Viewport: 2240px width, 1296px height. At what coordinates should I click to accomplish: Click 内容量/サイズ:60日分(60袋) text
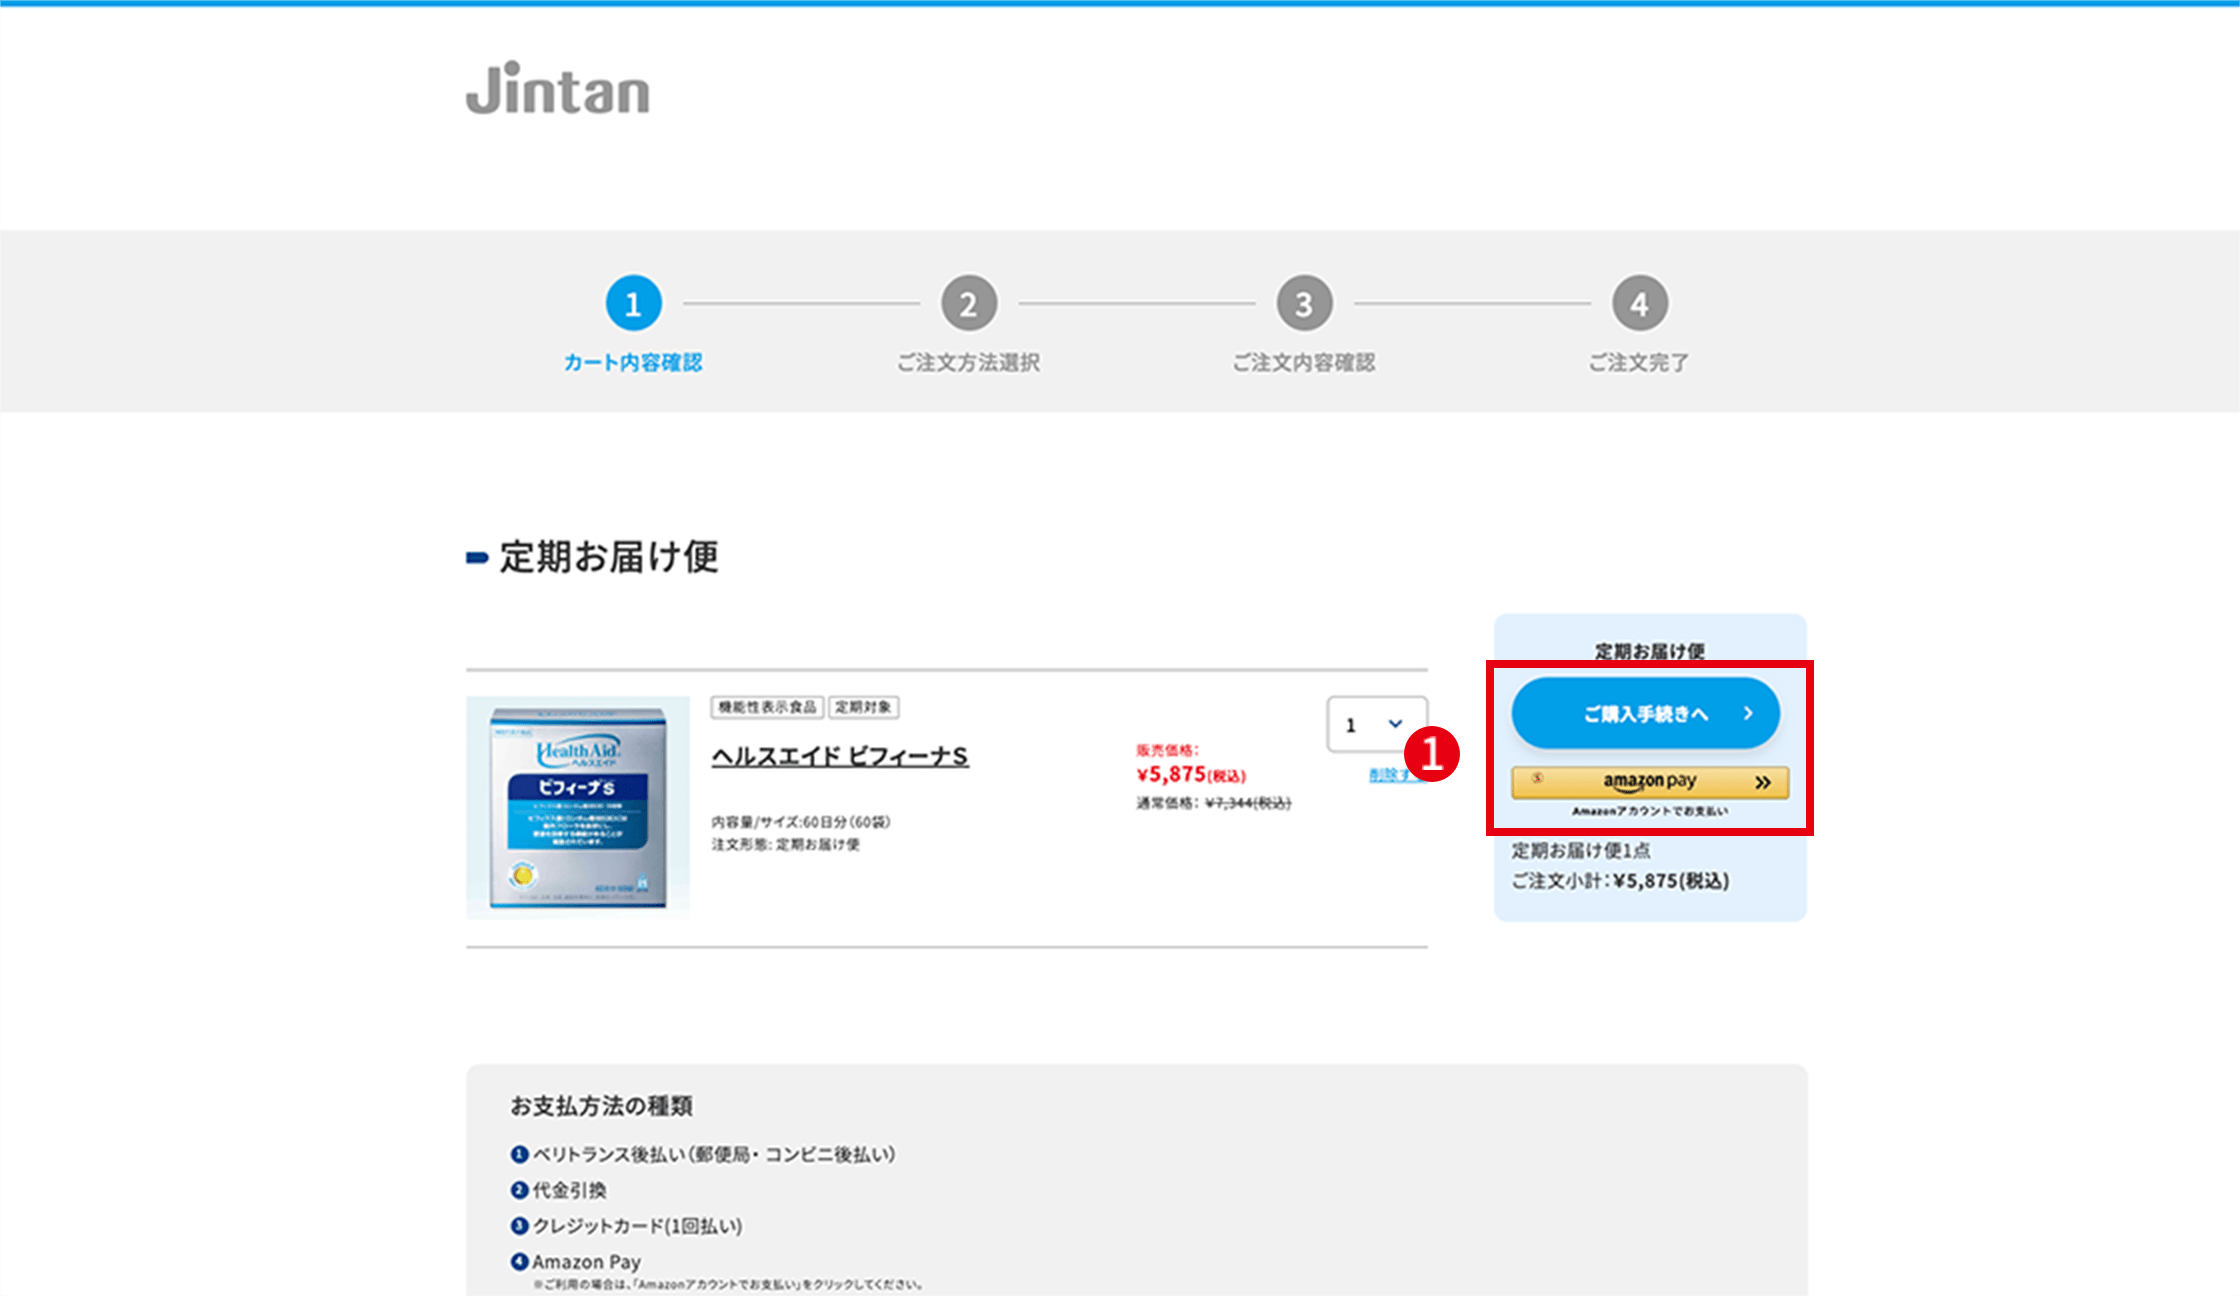pyautogui.click(x=801, y=822)
